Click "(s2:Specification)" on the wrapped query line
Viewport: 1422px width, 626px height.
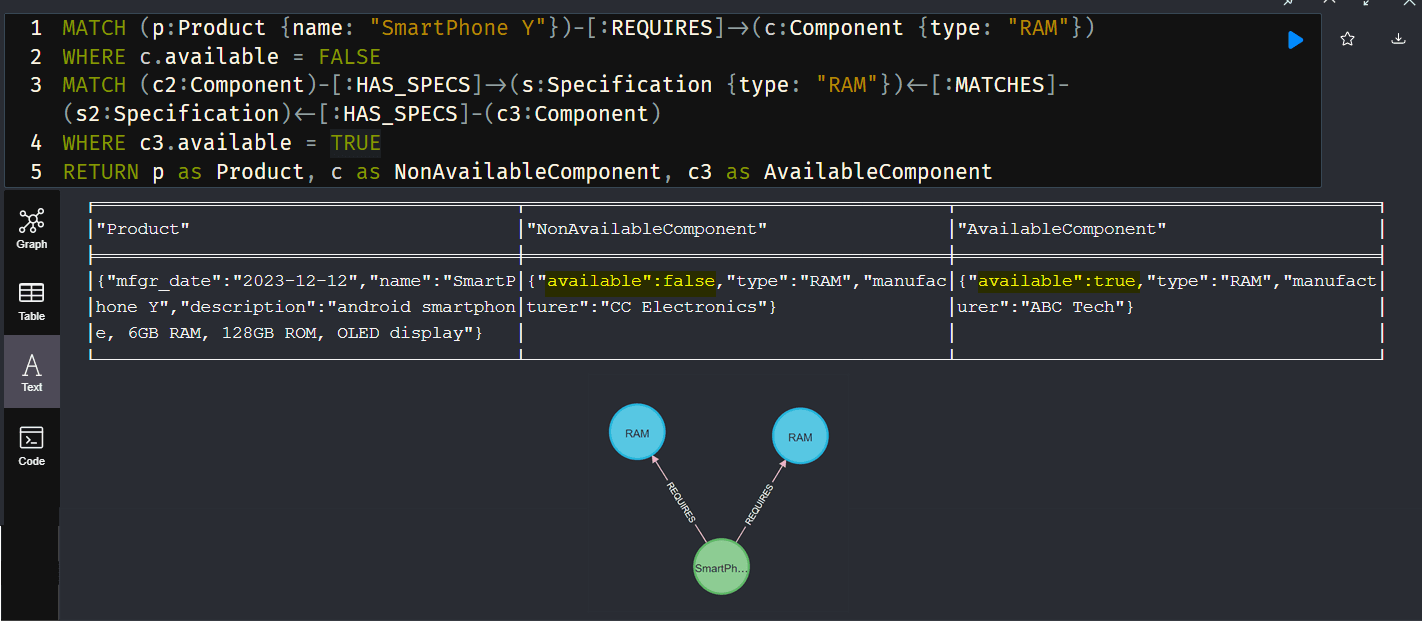177,114
